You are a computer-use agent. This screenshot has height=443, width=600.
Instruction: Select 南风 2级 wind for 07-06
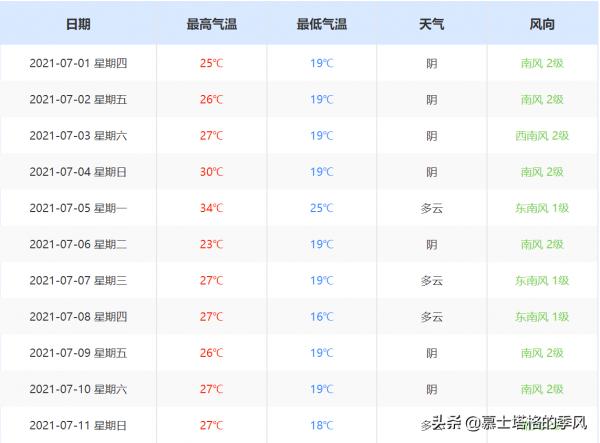click(542, 244)
